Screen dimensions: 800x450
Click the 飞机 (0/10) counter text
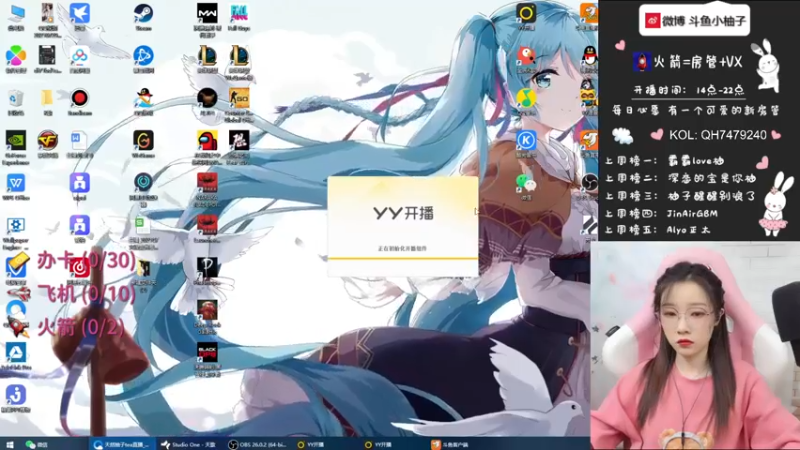(x=86, y=294)
